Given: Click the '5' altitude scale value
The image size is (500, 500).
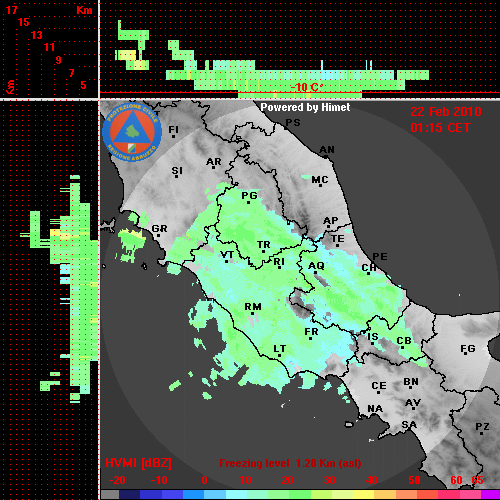Looking at the screenshot, I should click(x=83, y=85).
